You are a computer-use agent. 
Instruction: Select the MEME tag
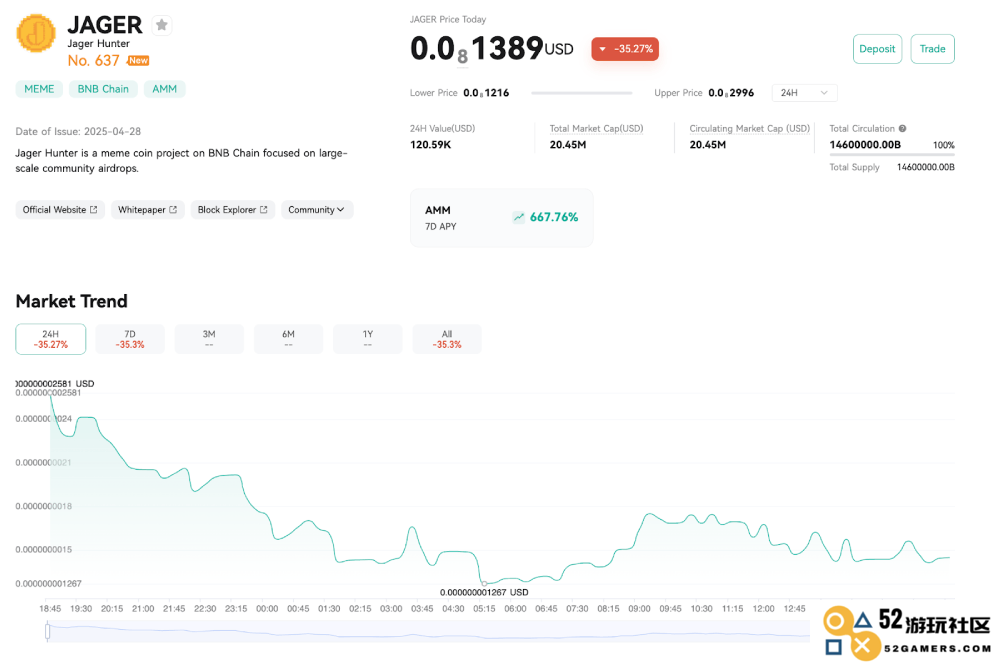pyautogui.click(x=39, y=89)
